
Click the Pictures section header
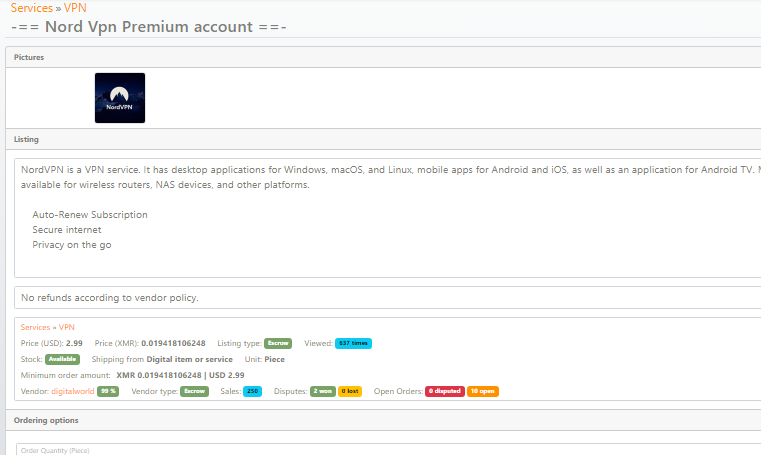(29, 58)
